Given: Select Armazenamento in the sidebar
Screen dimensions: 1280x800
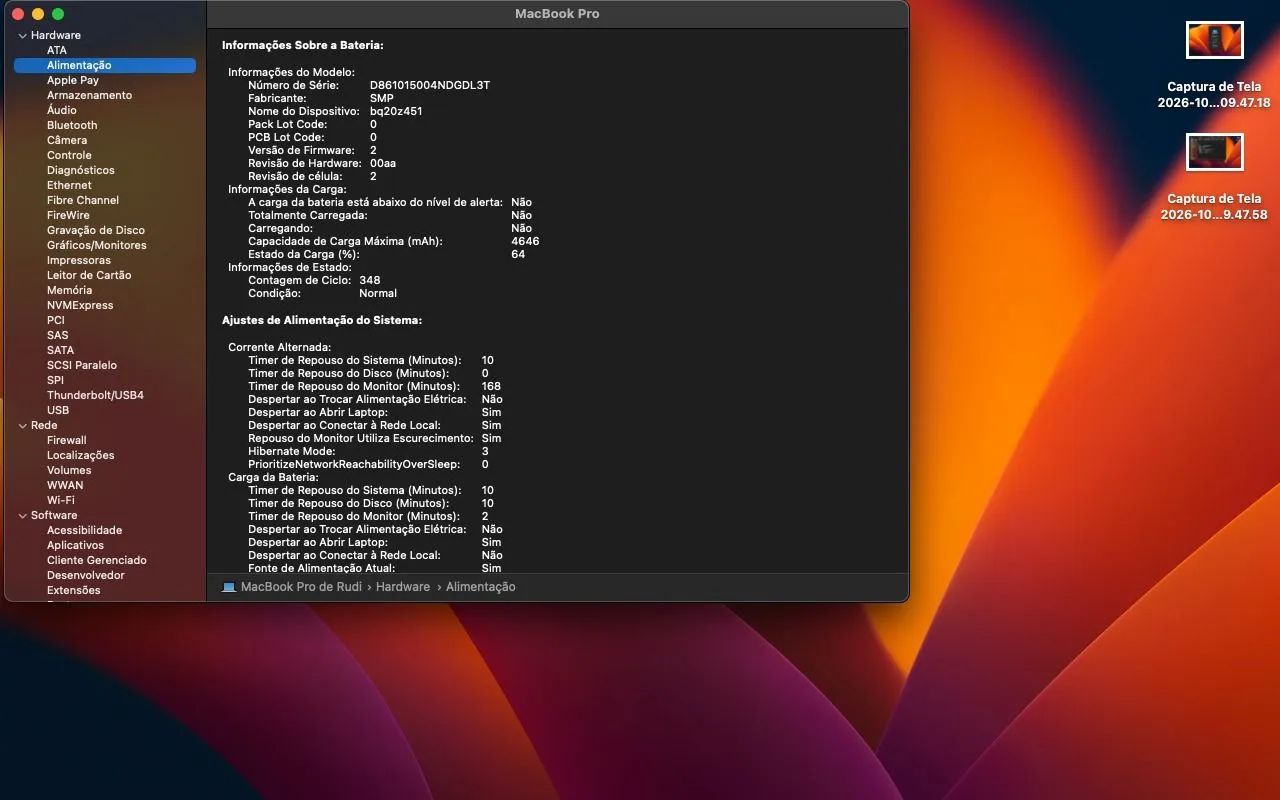Looking at the screenshot, I should (89, 95).
